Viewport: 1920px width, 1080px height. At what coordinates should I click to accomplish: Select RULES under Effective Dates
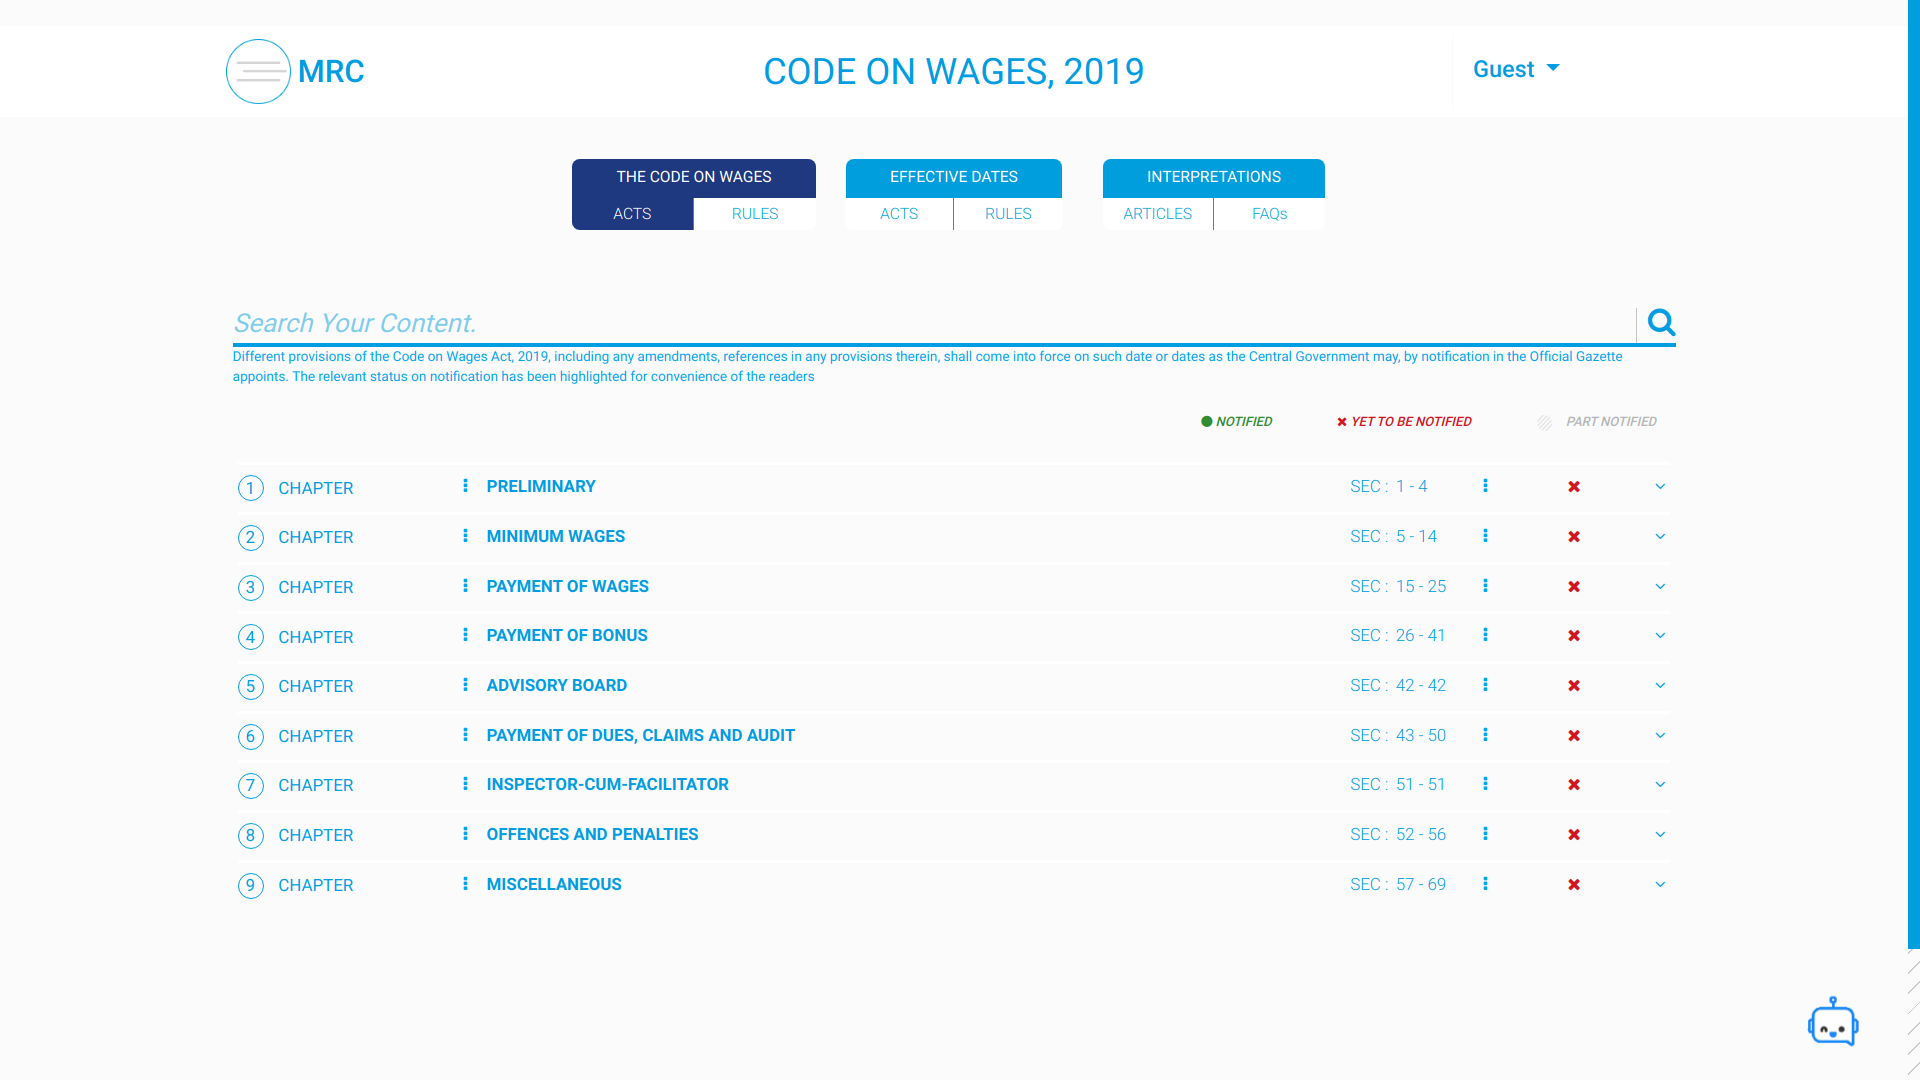(x=1008, y=214)
